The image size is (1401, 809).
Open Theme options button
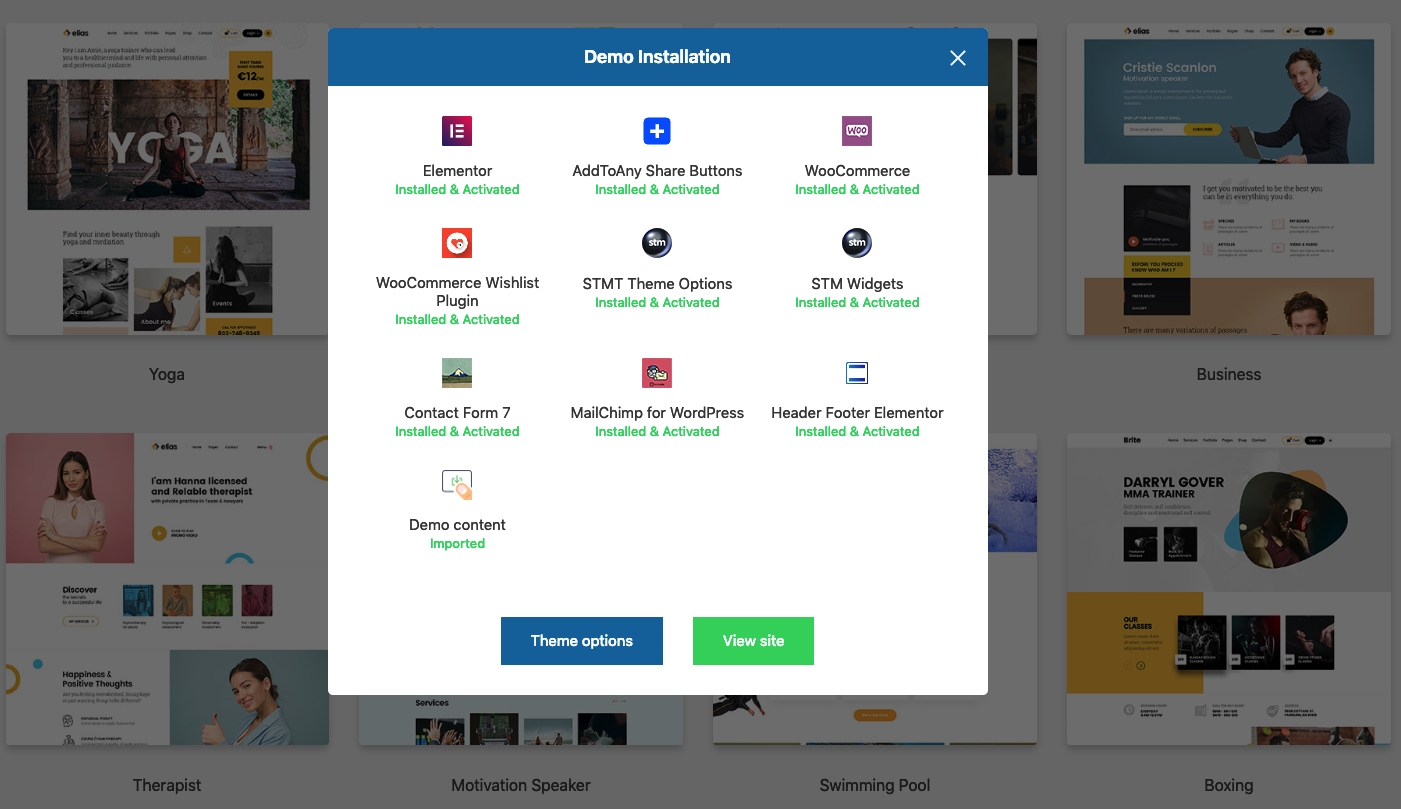pyautogui.click(x=582, y=641)
